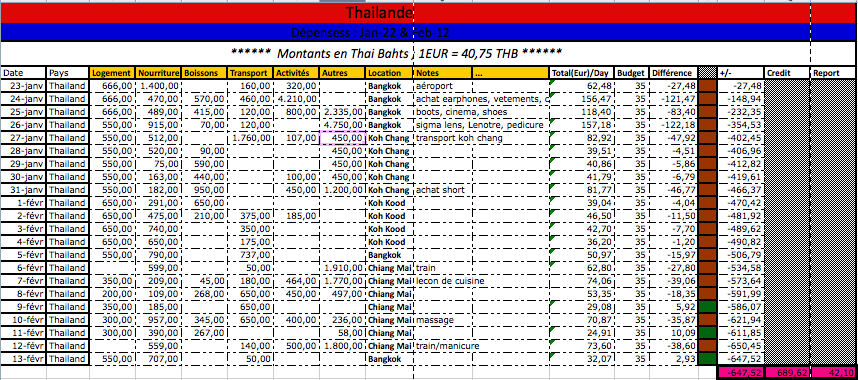Select the sigma lens, Lenotre, pedicure notes cell
The image size is (858, 380).
[481, 125]
